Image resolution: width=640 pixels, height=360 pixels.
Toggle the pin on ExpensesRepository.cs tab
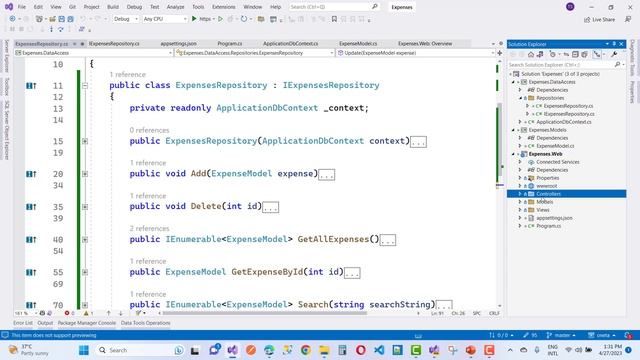click(74, 44)
